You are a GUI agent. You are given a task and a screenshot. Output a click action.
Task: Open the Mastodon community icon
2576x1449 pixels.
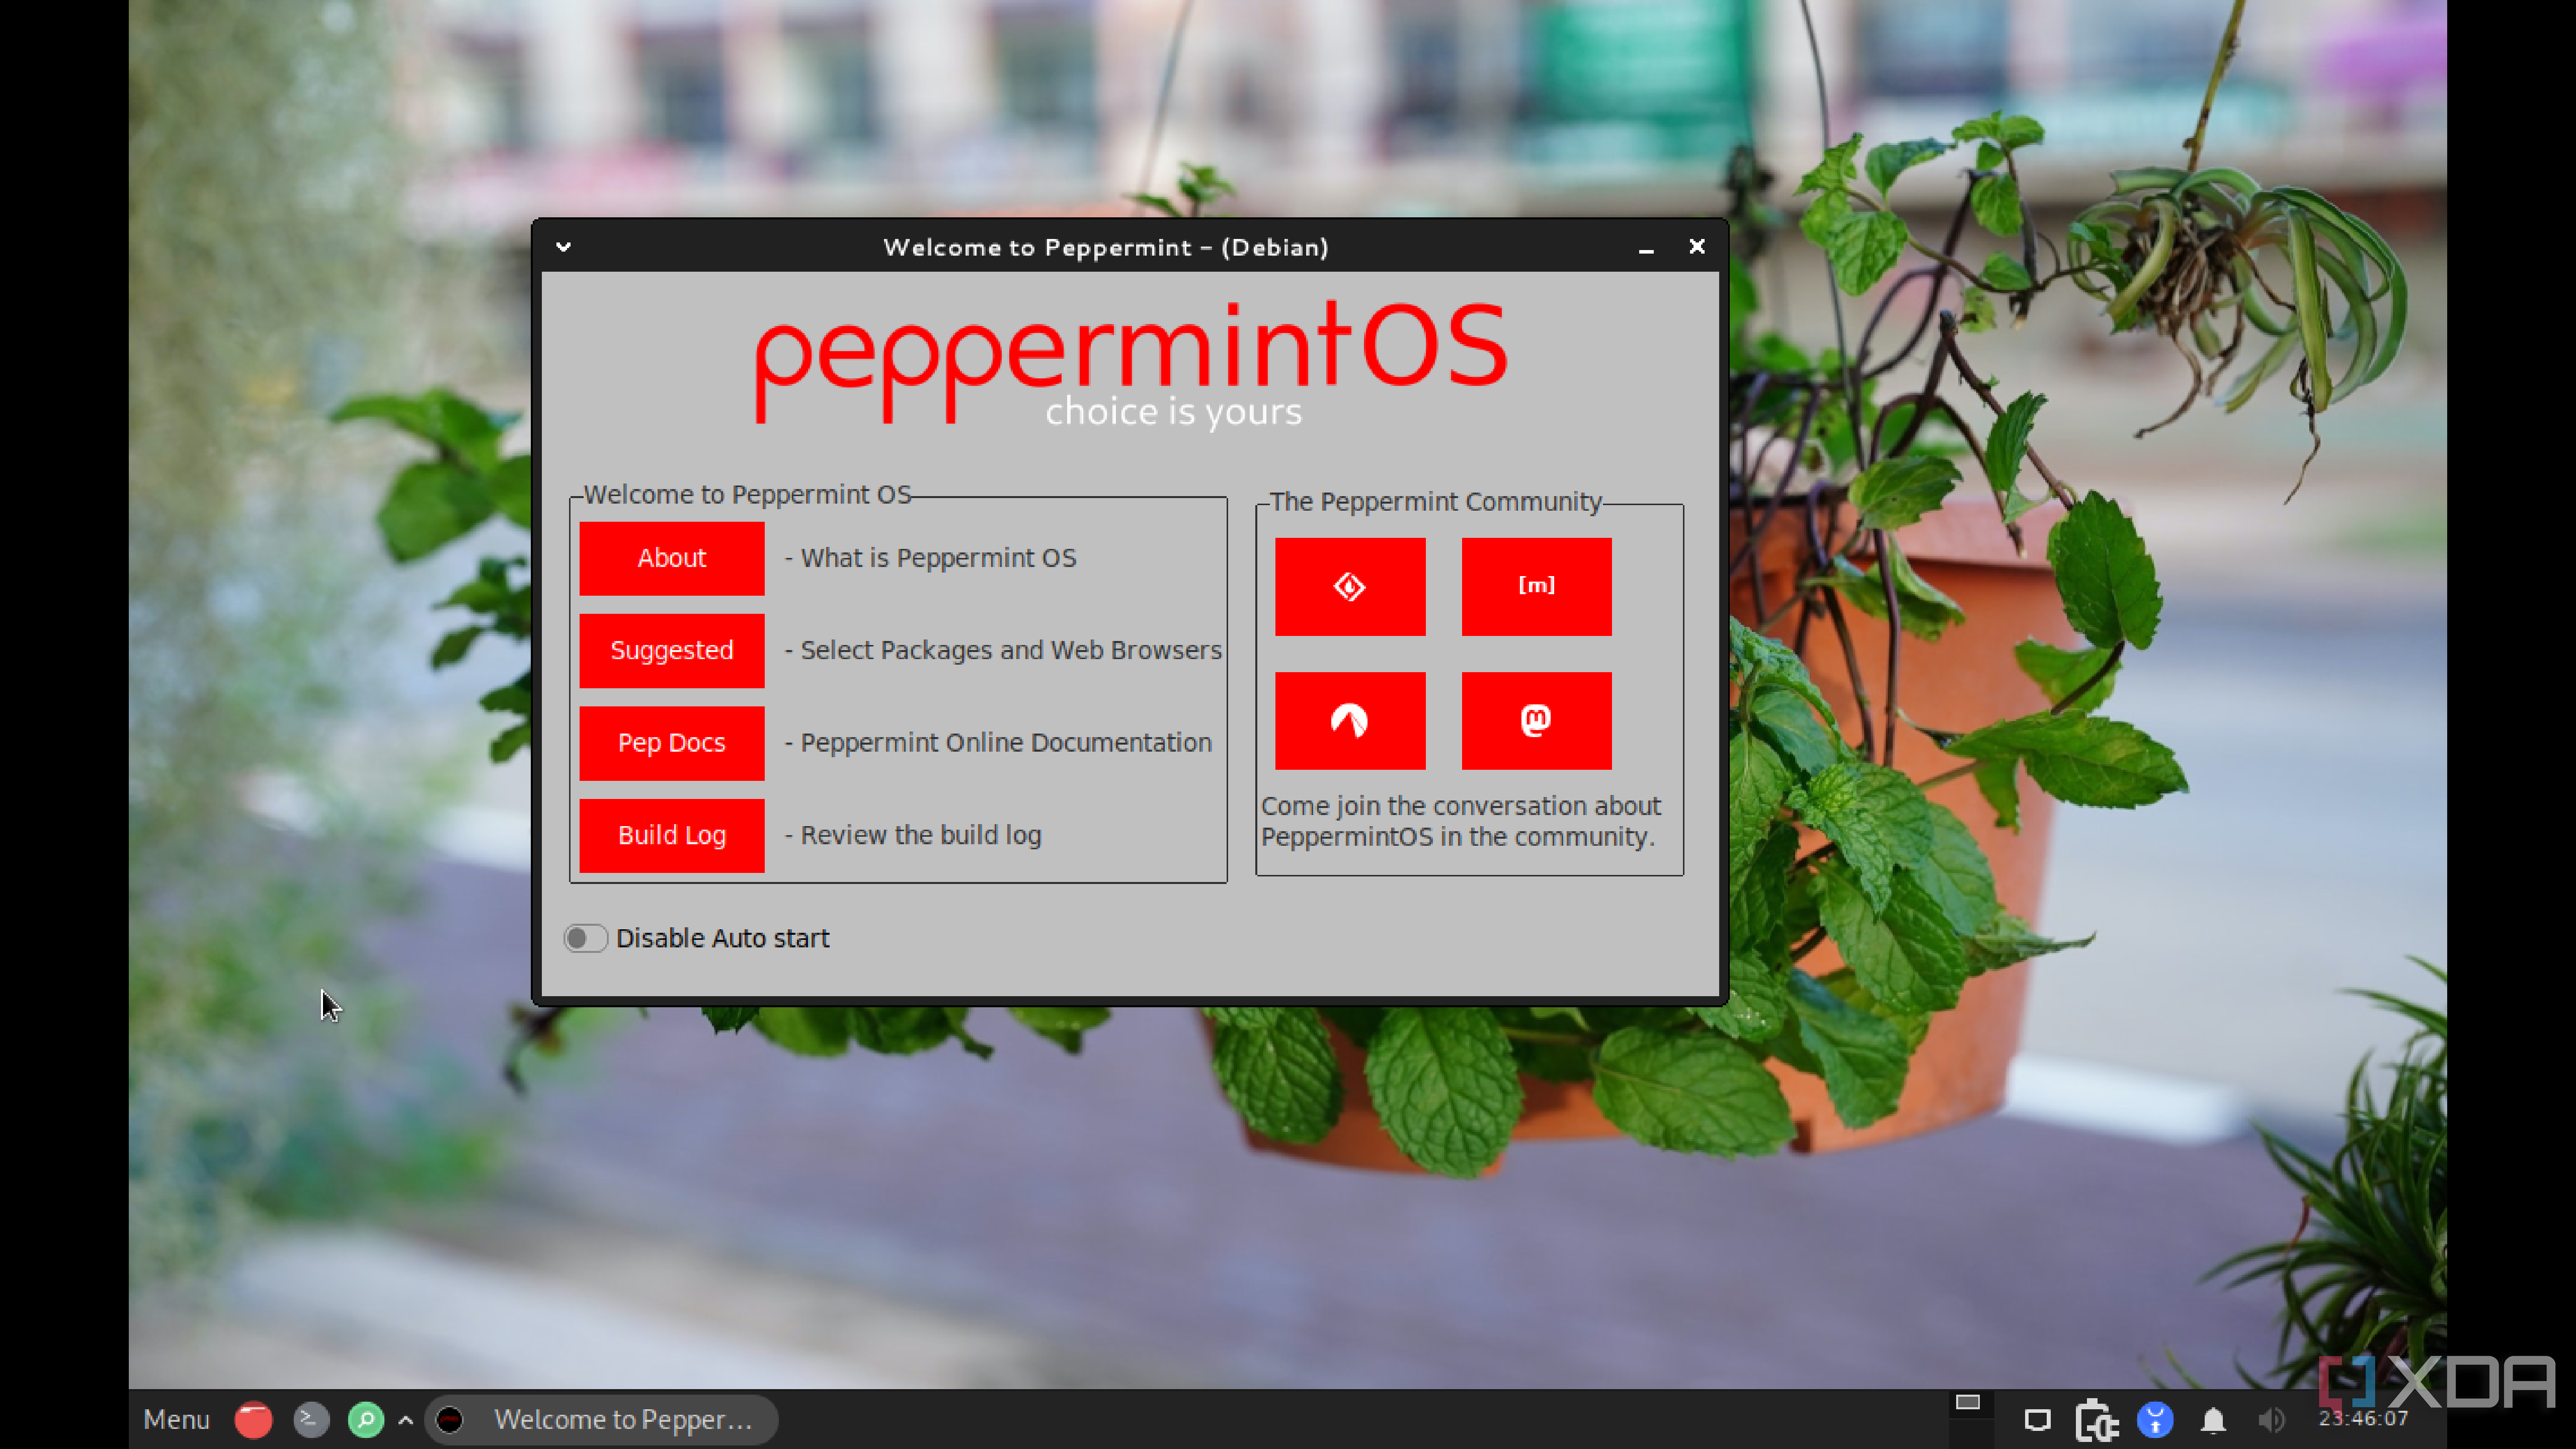pos(1536,720)
